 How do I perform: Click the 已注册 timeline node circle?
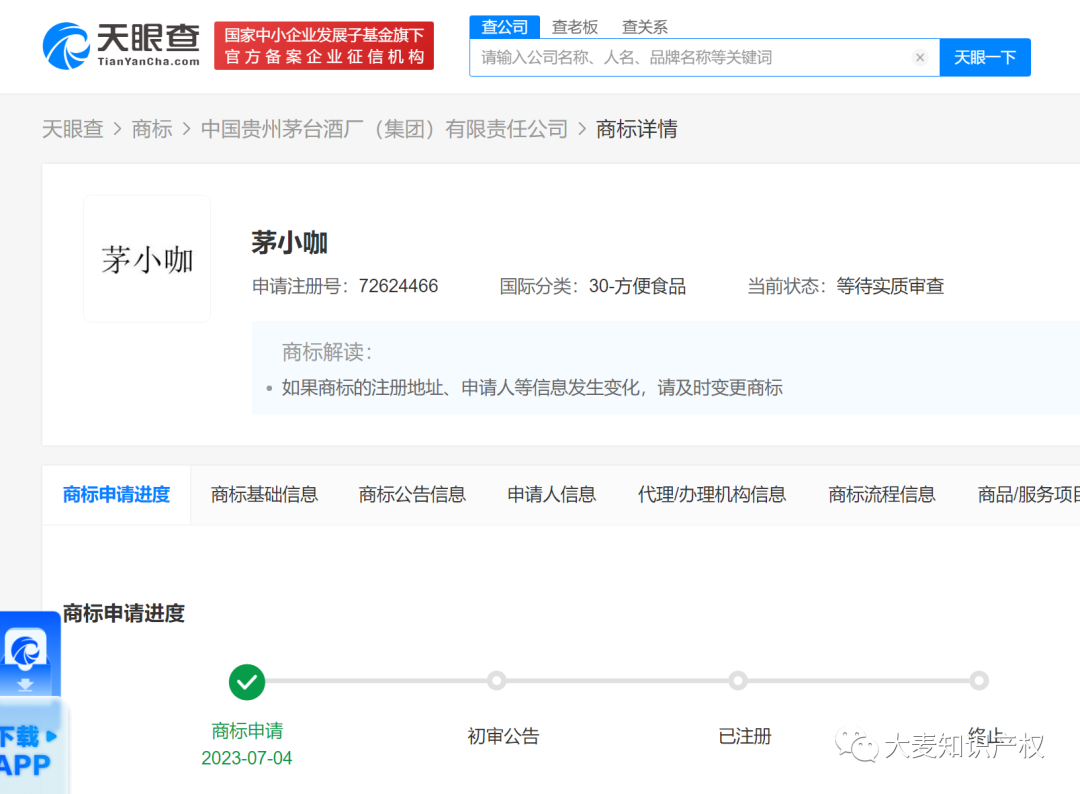738,680
